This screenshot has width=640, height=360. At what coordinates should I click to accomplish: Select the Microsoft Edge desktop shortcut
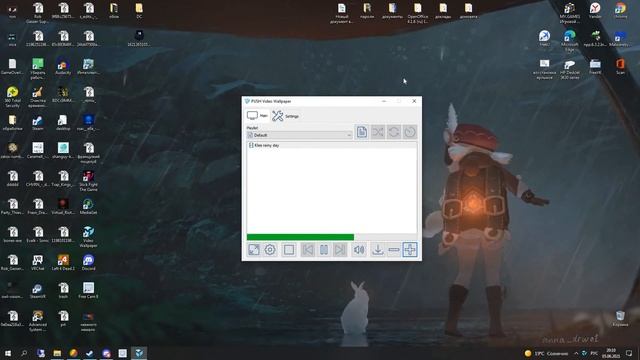[569, 41]
